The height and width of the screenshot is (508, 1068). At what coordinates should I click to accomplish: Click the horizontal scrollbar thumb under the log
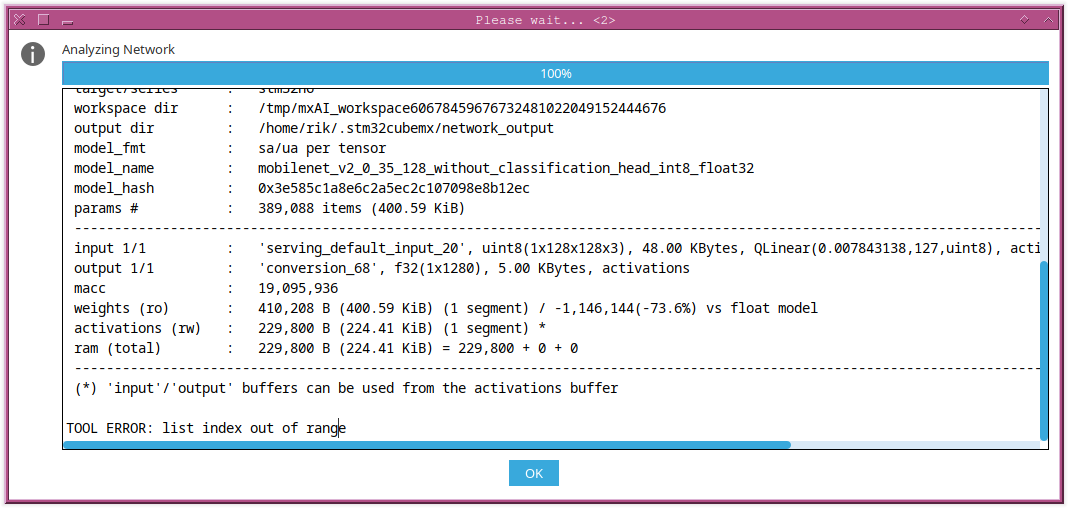pos(427,445)
